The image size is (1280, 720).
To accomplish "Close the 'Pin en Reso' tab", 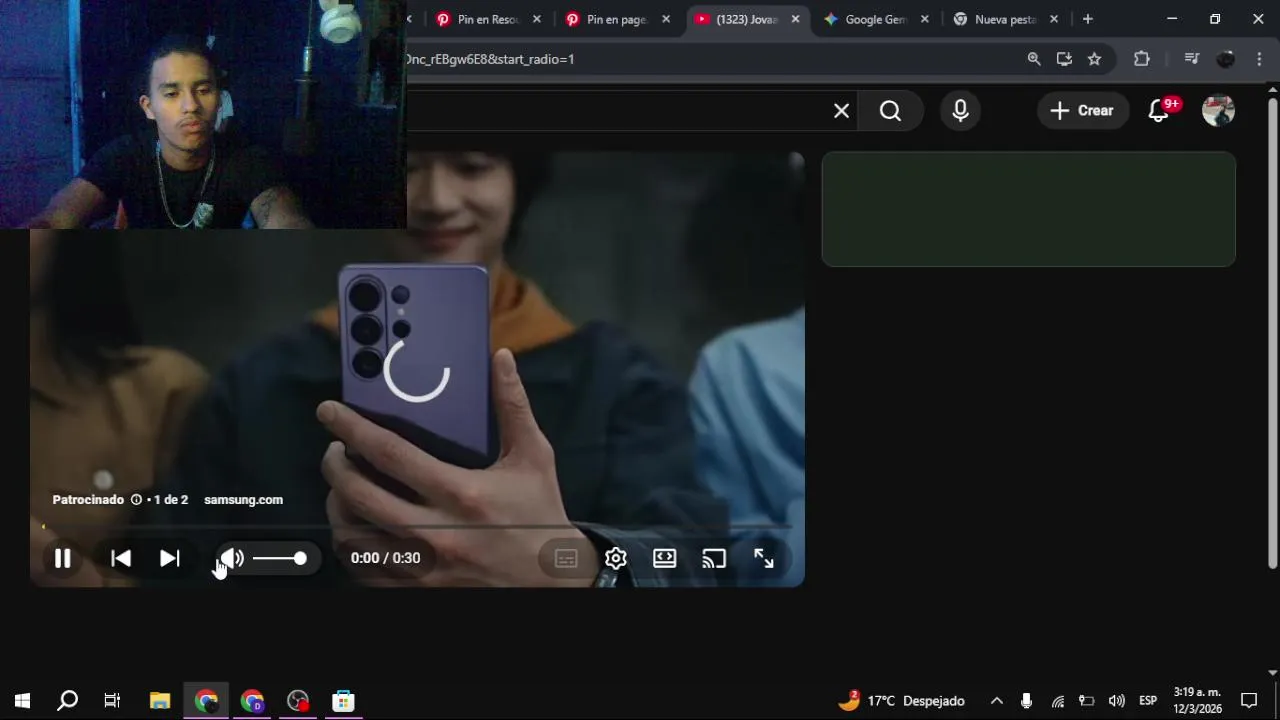I will (537, 19).
